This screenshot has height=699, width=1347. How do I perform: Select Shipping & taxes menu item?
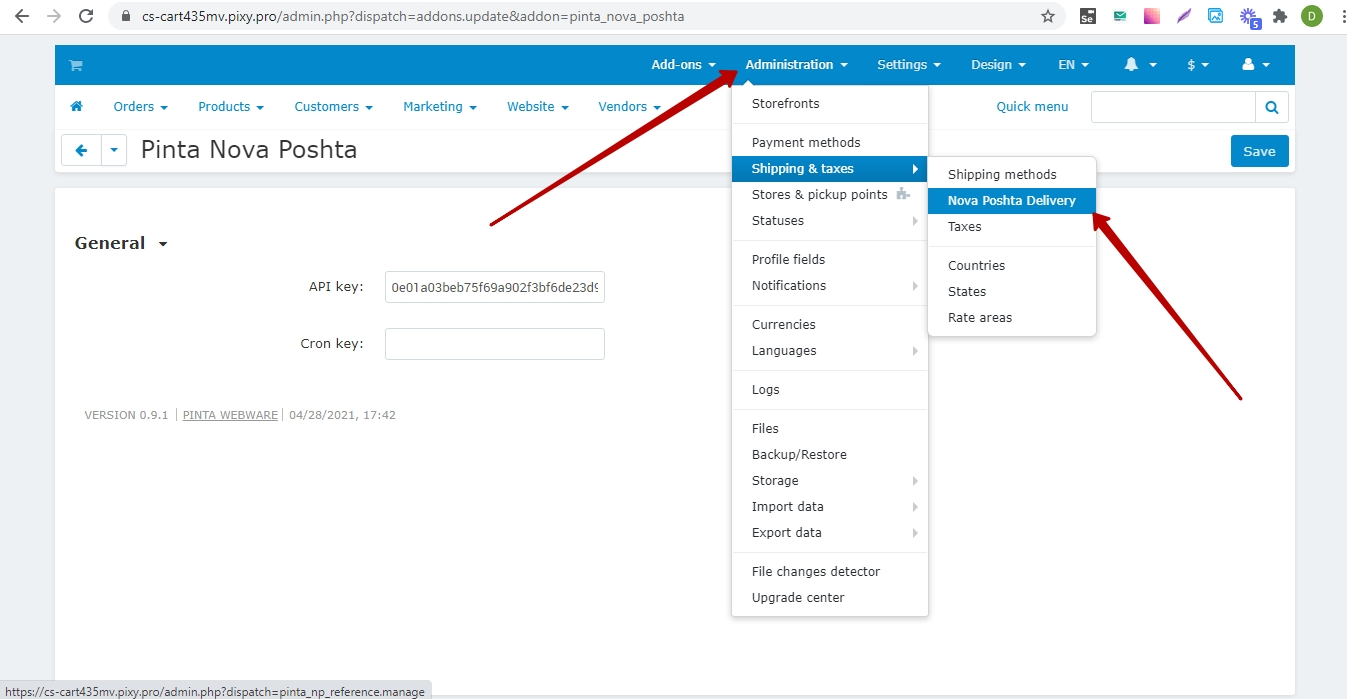830,168
